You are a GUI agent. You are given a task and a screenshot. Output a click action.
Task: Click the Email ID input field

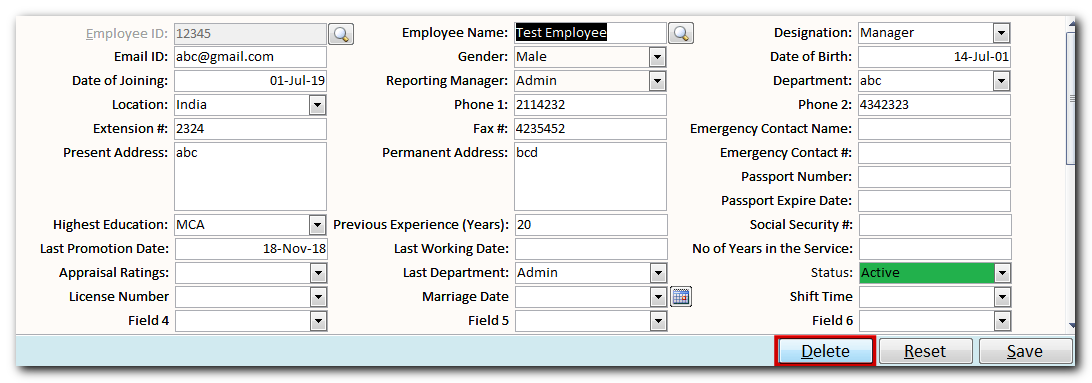[x=250, y=57]
